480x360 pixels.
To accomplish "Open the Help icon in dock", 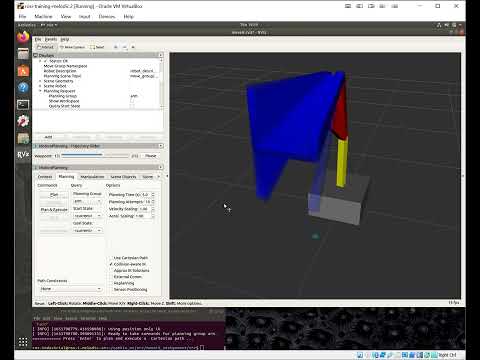I will click(x=23, y=87).
